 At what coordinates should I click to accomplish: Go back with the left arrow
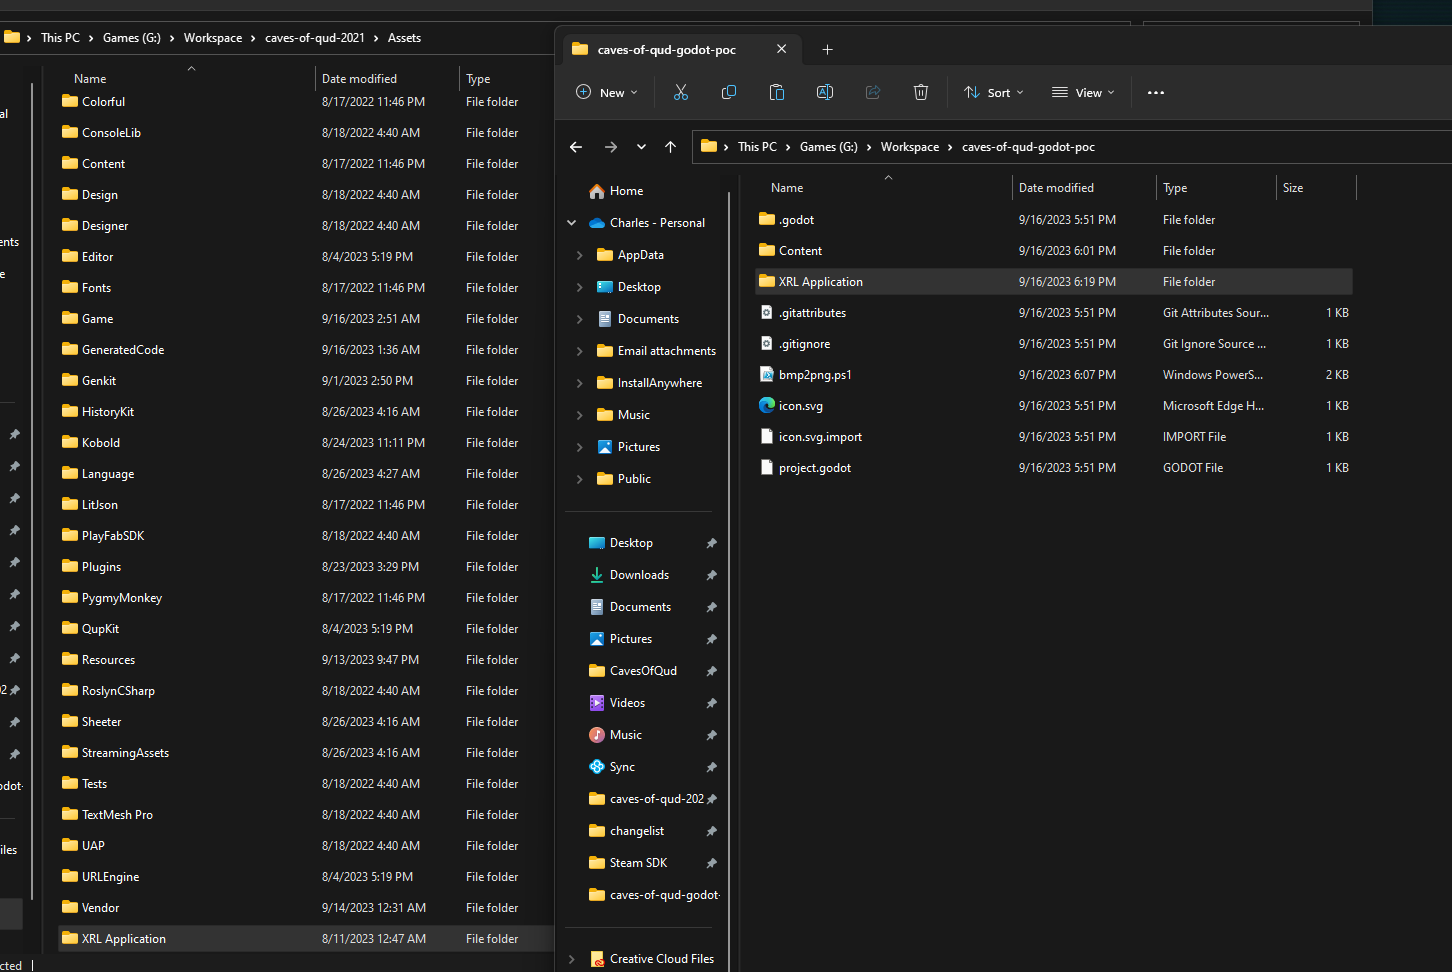tap(576, 147)
